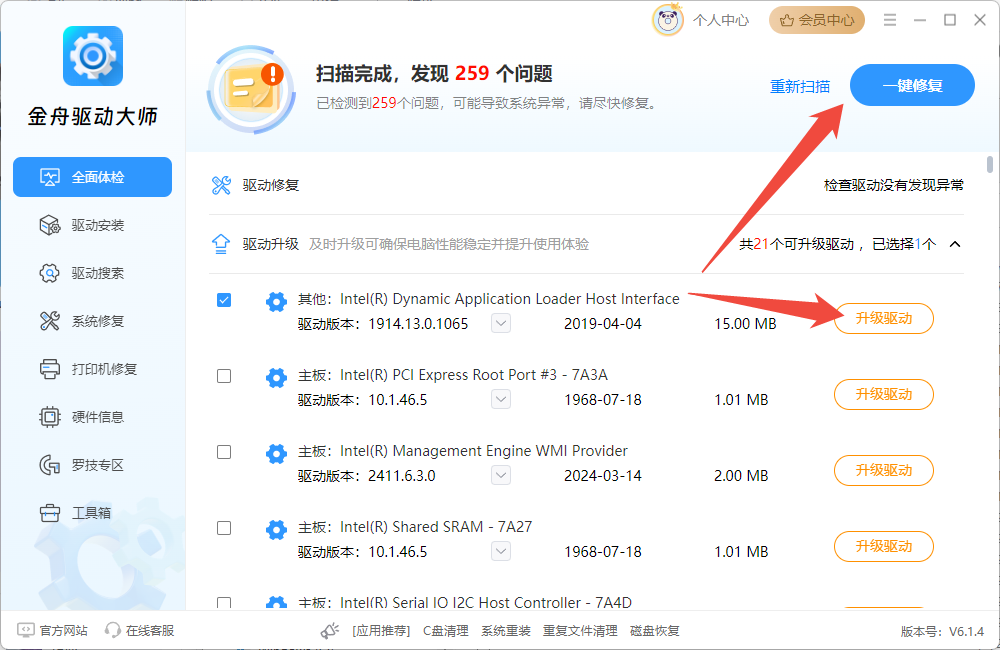Click the Intel(R) Serial IO I2C Host Controller row name
Viewport: 1000px width, 650px height.
(485, 603)
